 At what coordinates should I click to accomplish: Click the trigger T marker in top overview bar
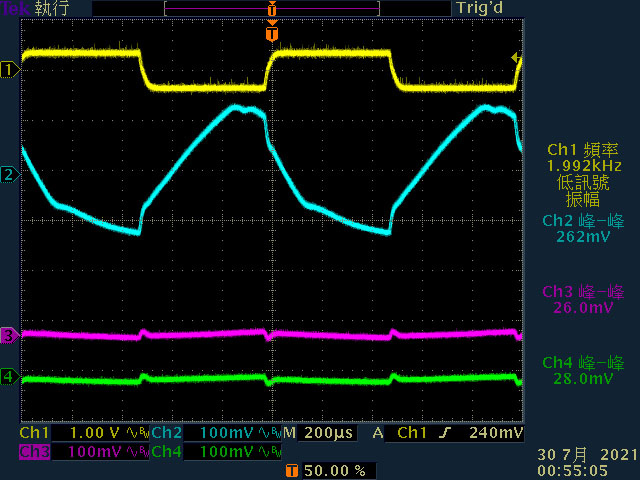[x=272, y=8]
